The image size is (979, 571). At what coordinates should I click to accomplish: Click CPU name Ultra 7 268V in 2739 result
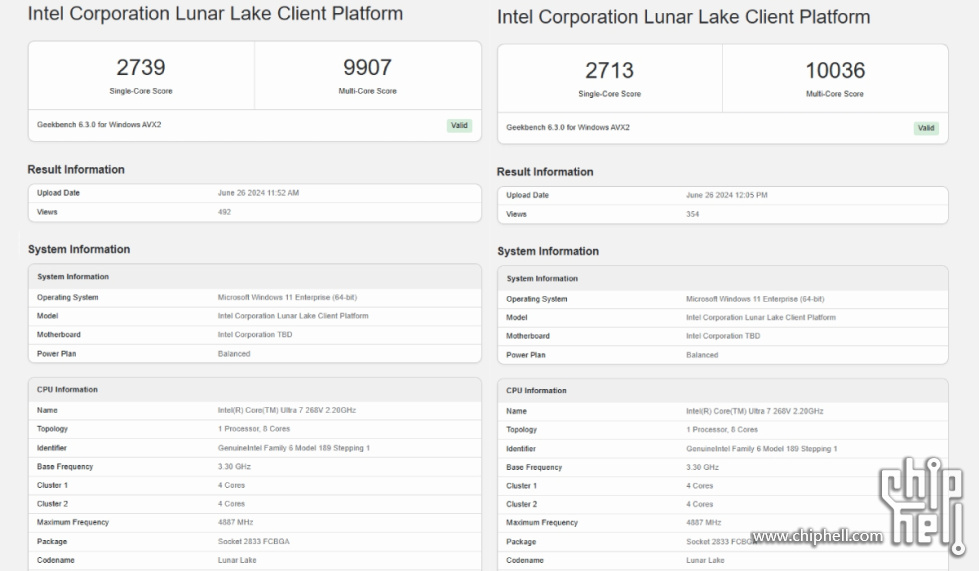coord(287,411)
